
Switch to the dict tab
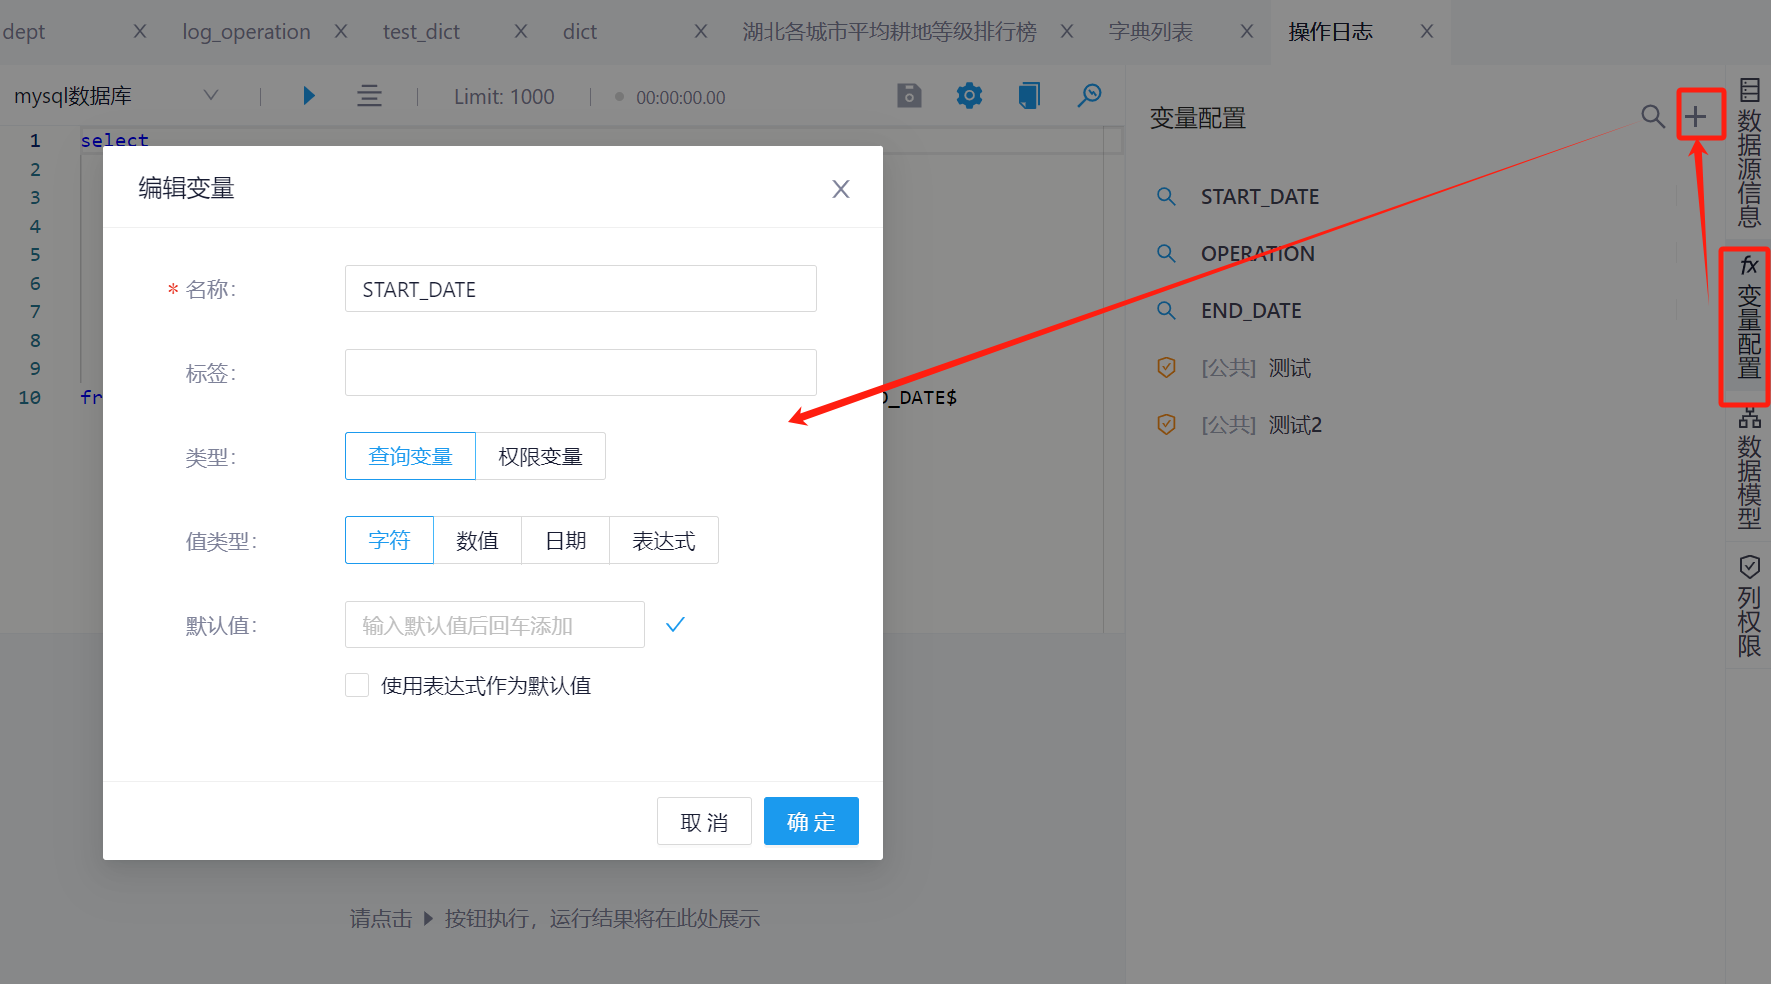coord(580,32)
